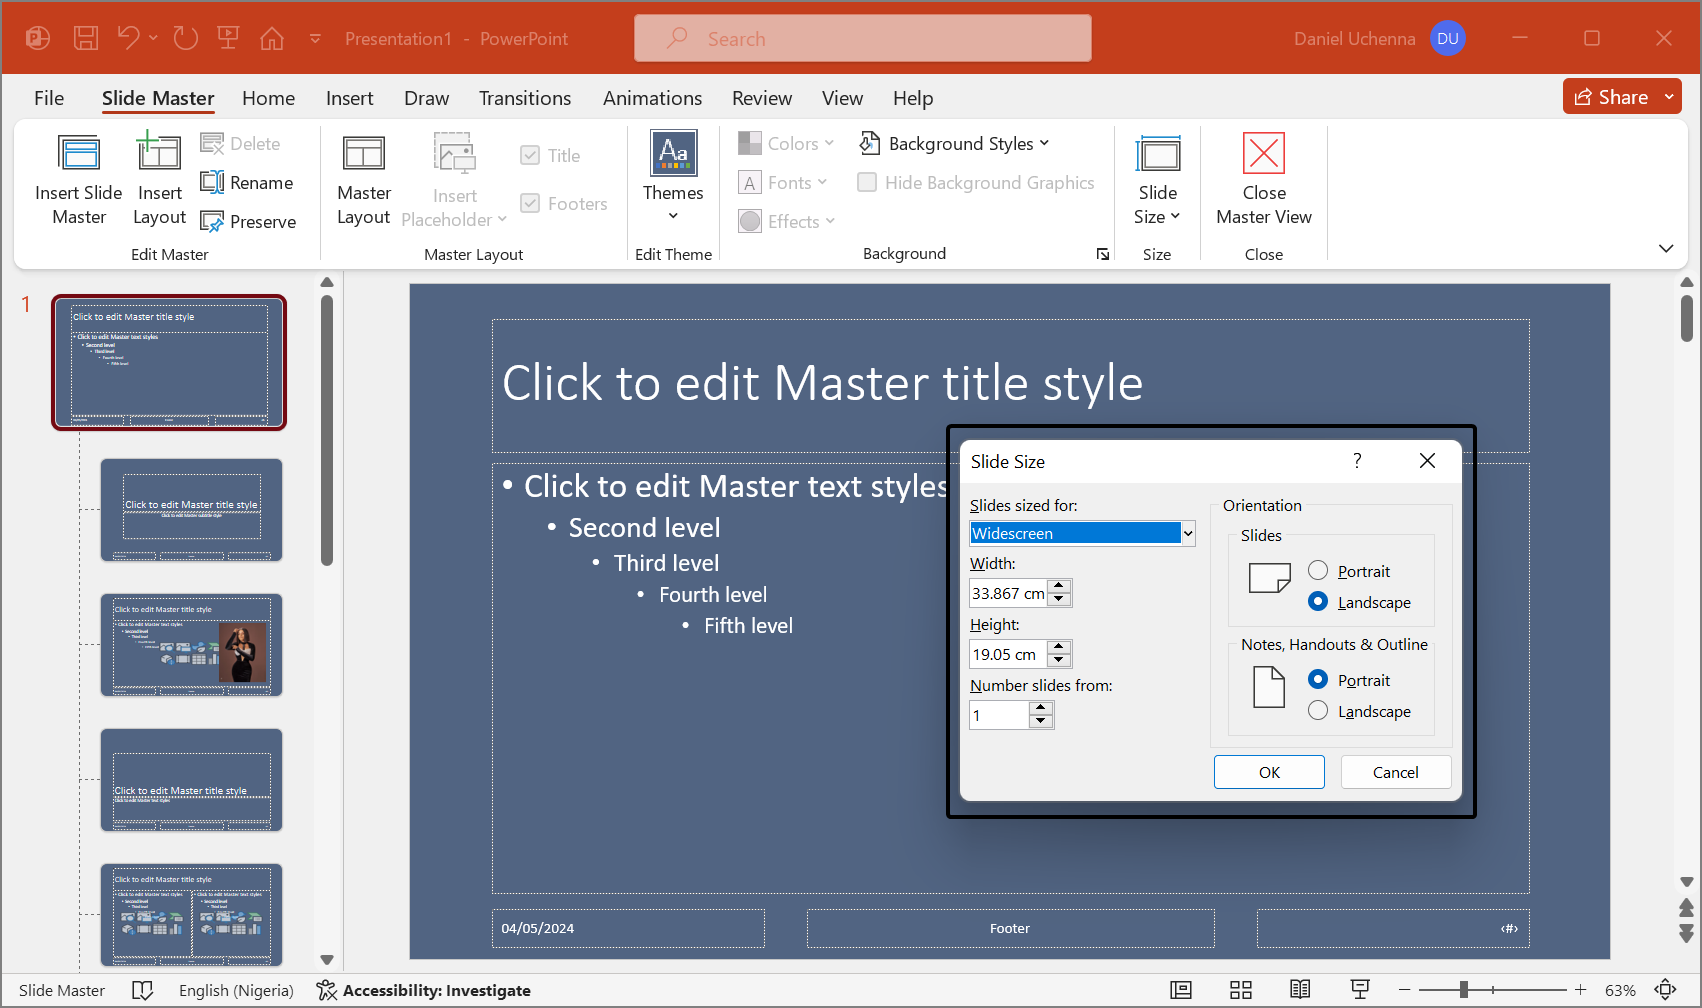
Task: Click the Close Master View icon
Action: click(x=1263, y=155)
